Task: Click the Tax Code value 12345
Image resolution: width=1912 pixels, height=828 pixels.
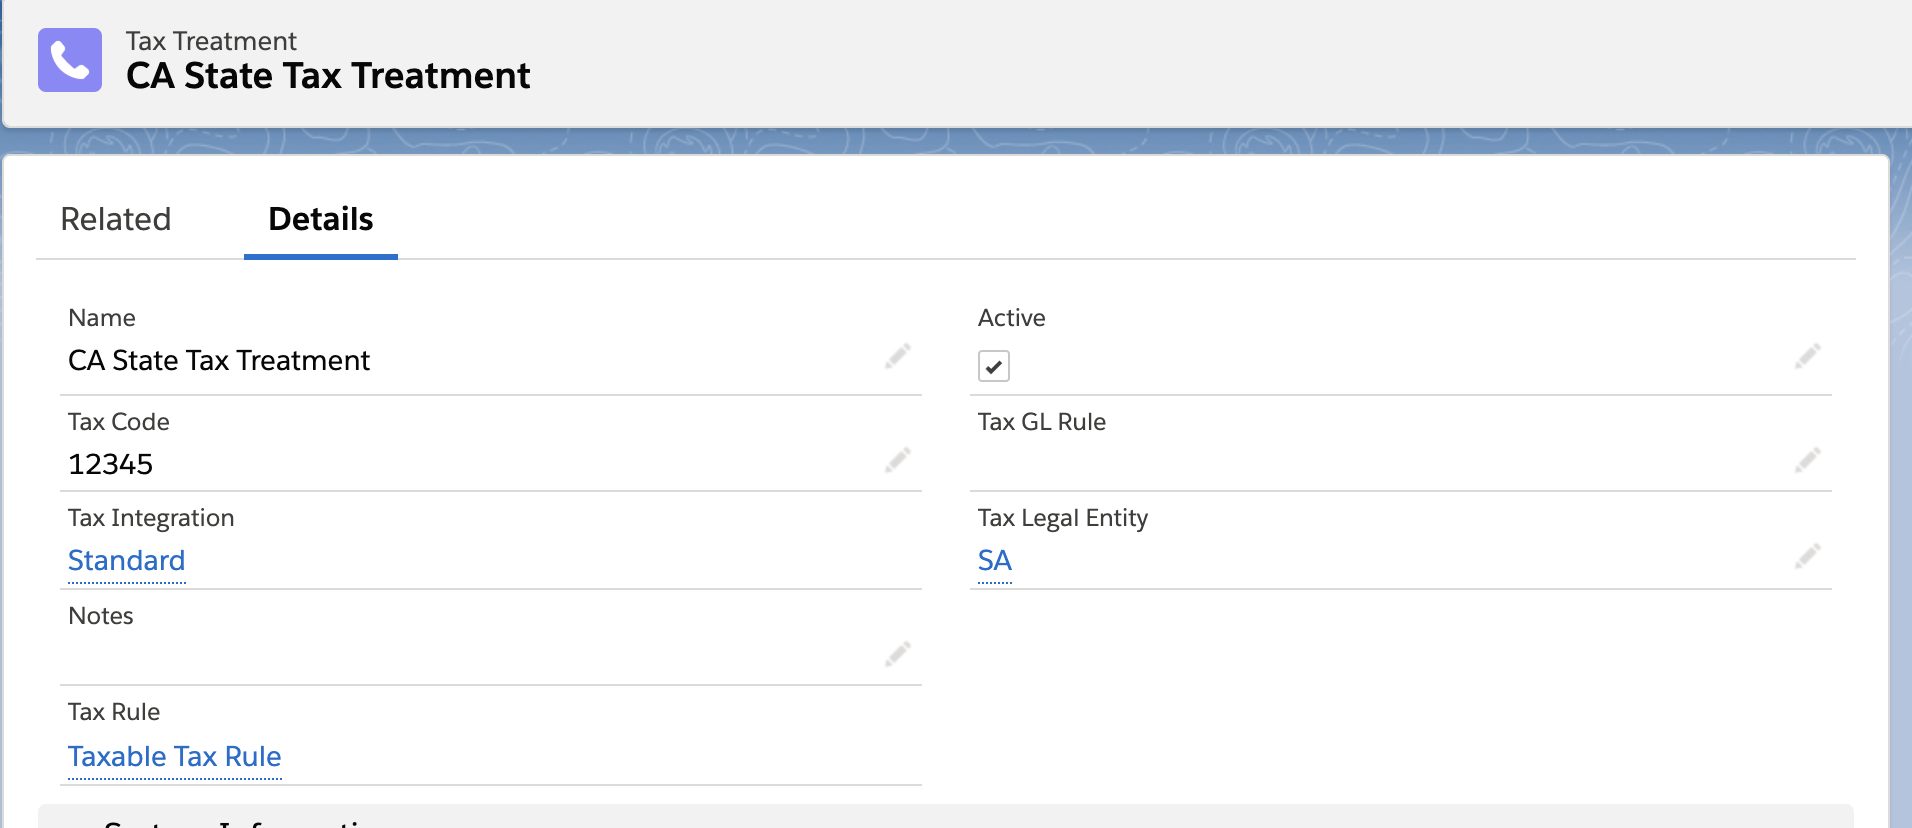Action: click(x=111, y=464)
